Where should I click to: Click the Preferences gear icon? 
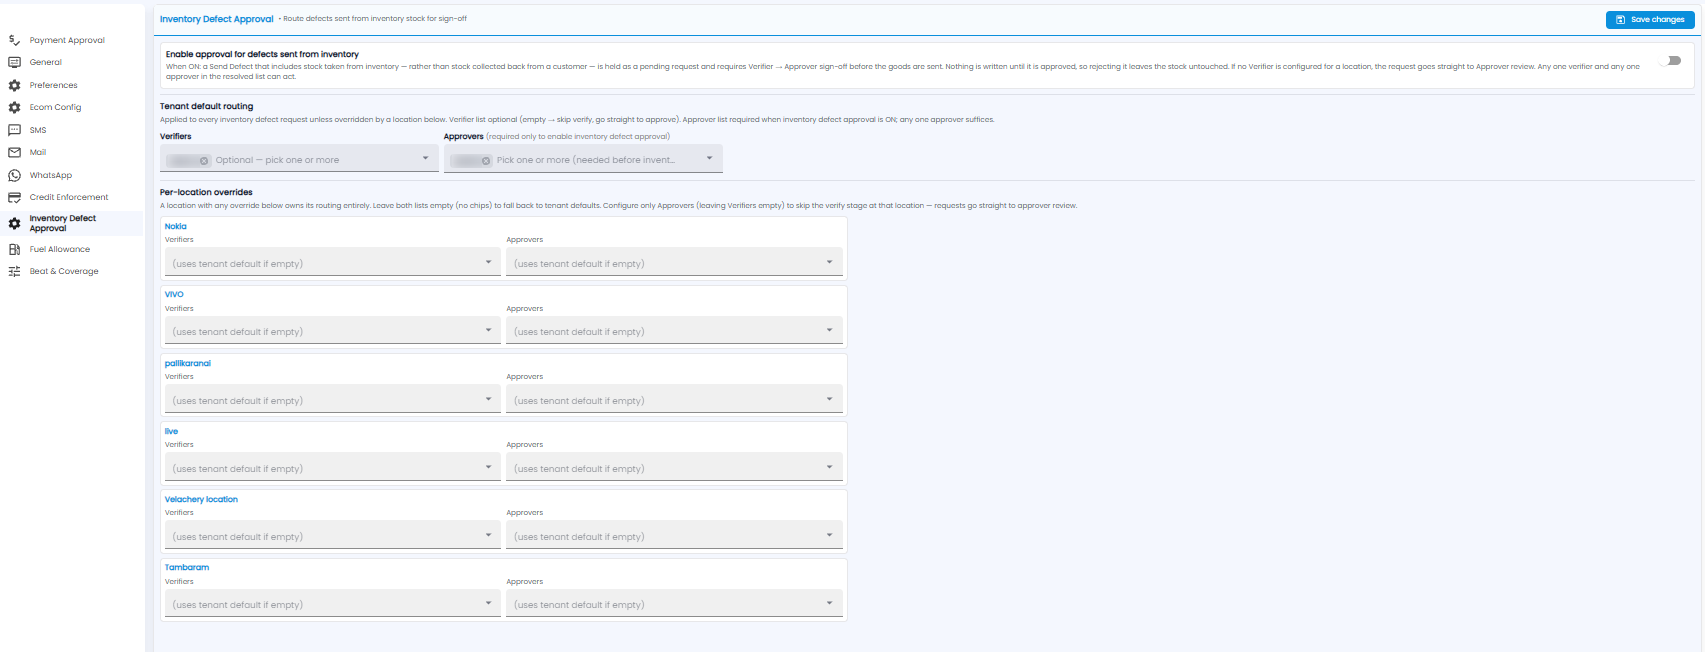coord(14,85)
